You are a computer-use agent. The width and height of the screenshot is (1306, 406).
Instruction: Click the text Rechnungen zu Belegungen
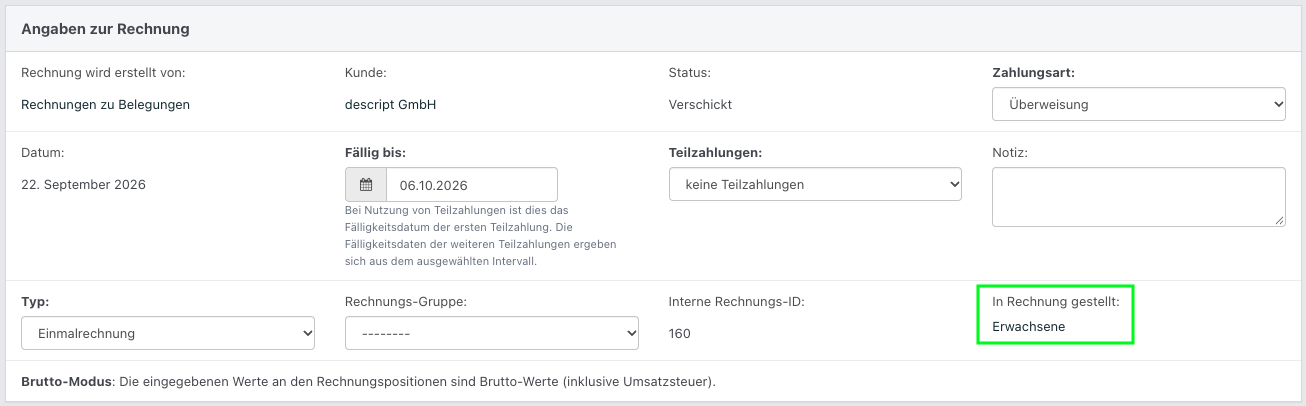105,104
